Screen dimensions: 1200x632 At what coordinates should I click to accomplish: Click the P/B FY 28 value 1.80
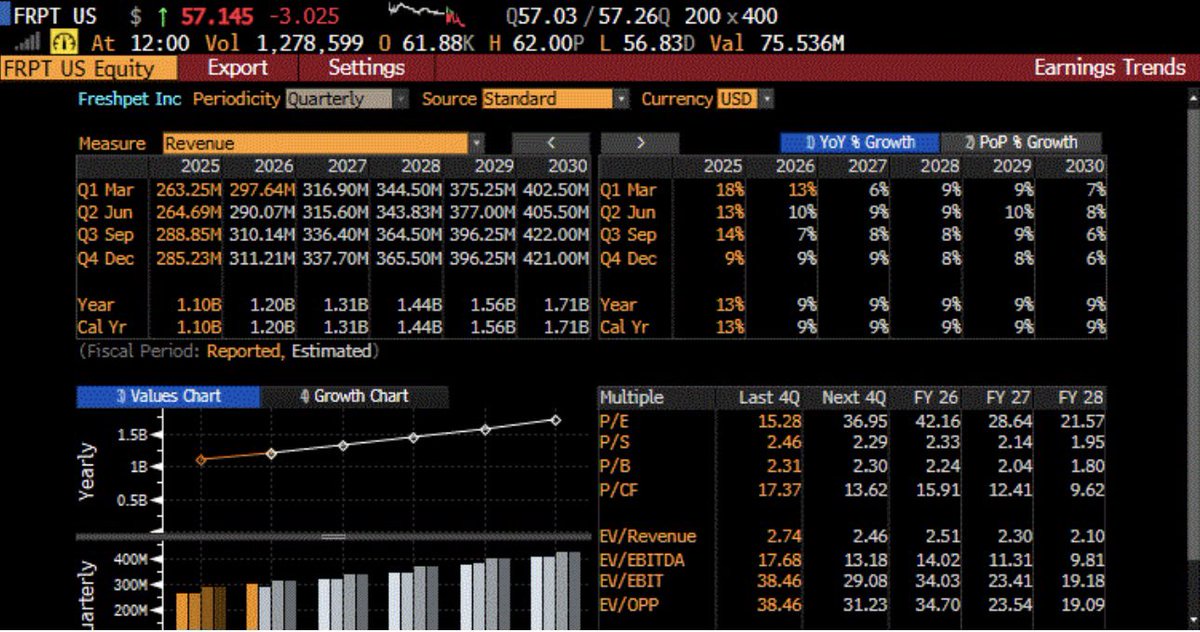tap(1087, 466)
